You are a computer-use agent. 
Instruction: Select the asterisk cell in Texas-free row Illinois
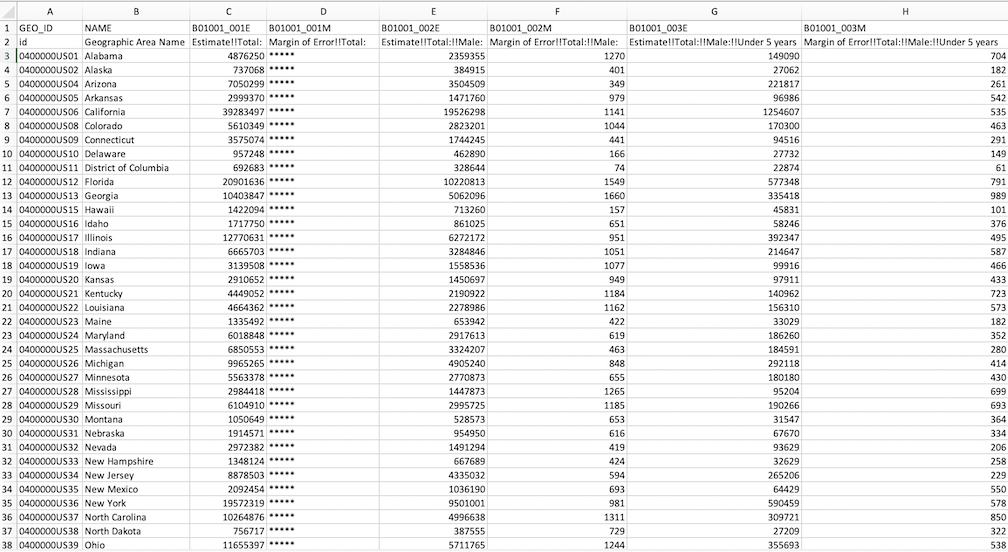tap(323, 238)
